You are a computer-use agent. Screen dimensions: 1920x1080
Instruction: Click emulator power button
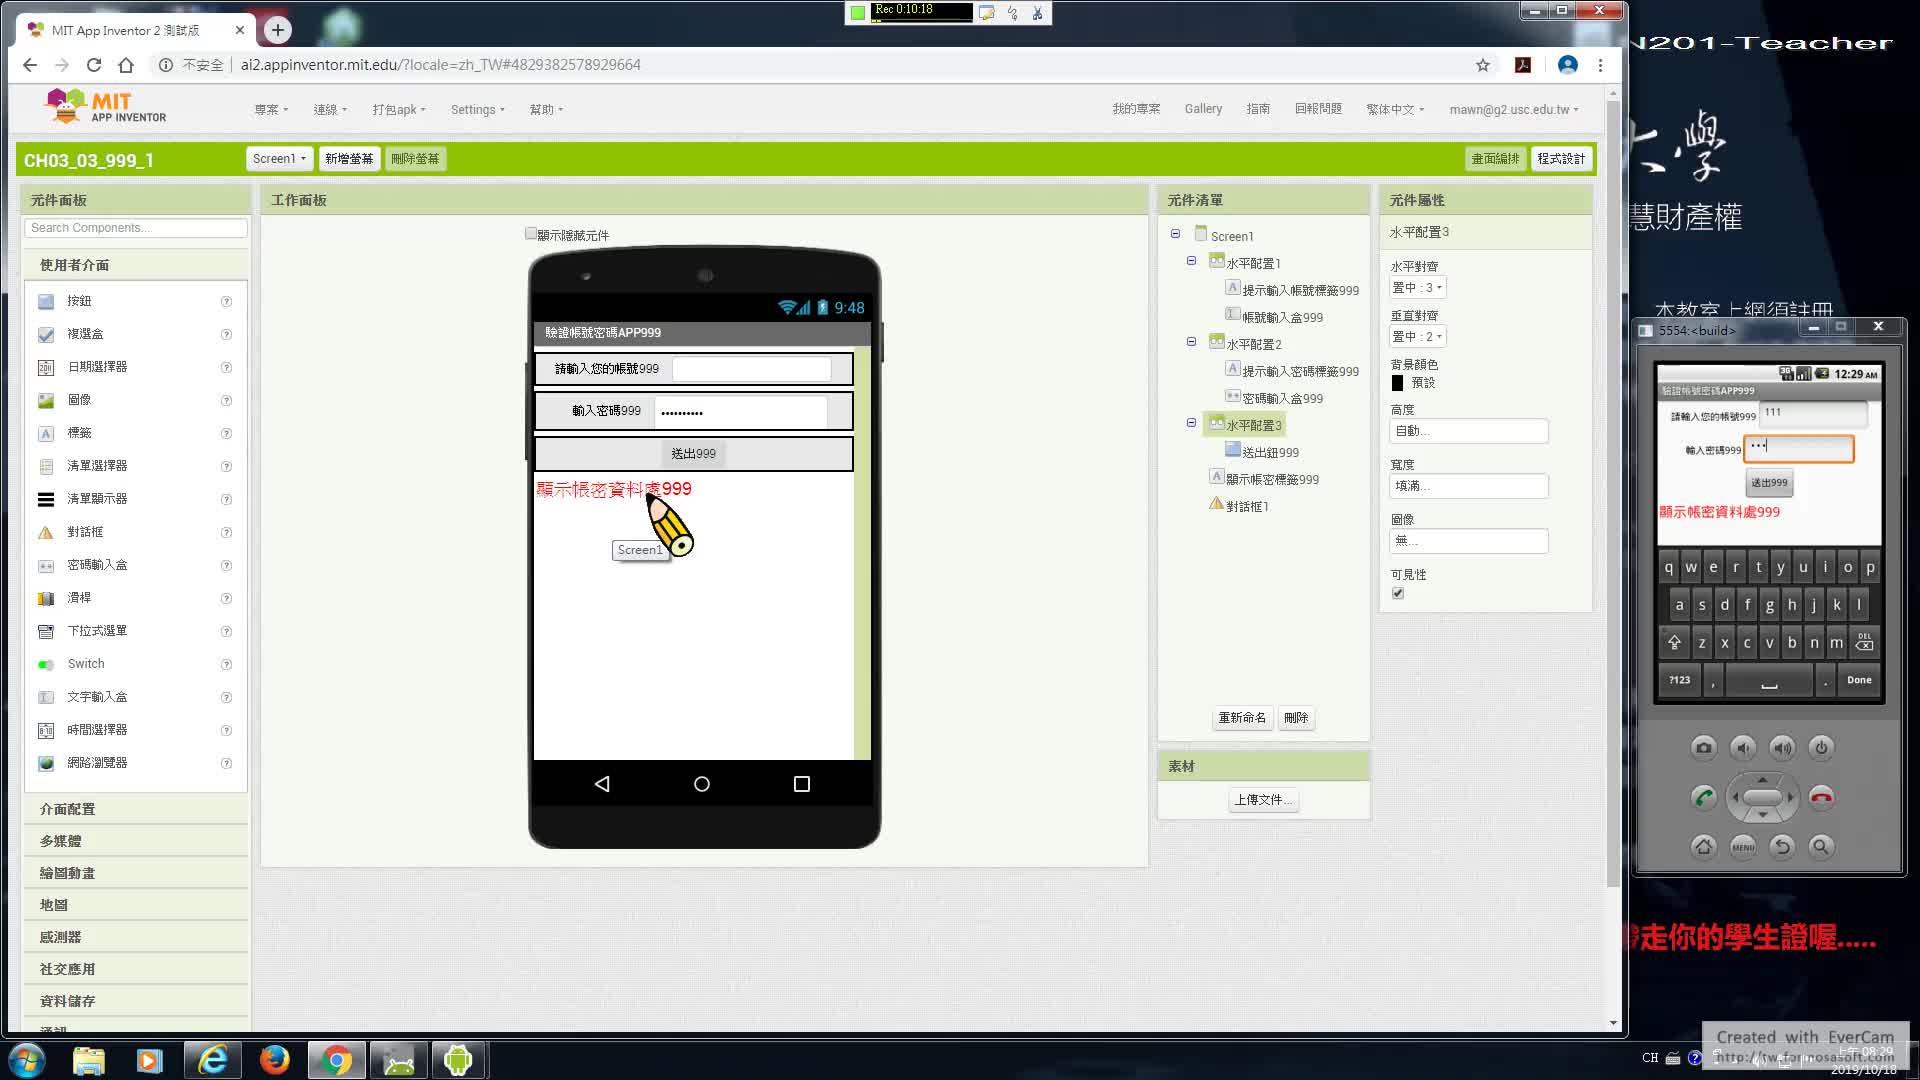[1821, 747]
